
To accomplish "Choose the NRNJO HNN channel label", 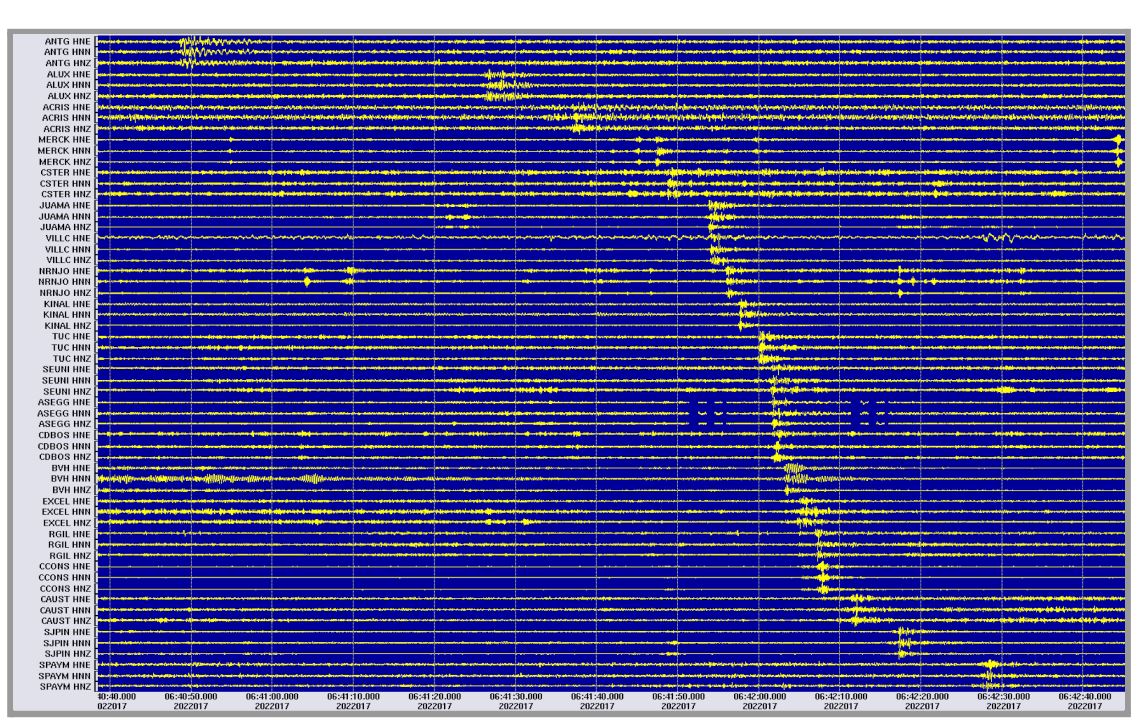I will tap(66, 282).
